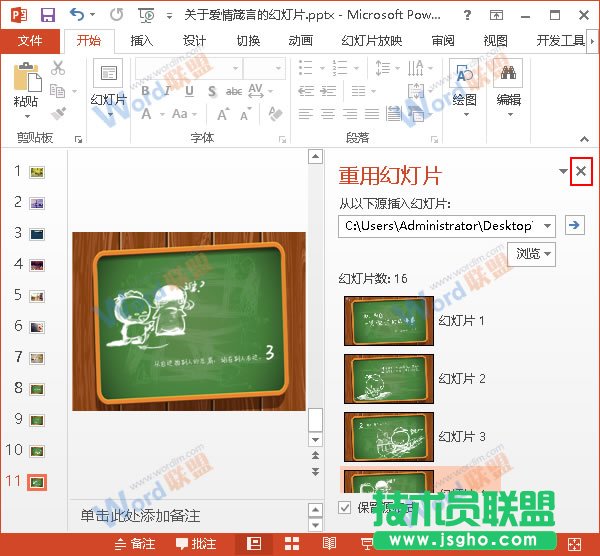
Task: Toggle the keep source formatting checkbox
Action: coord(346,507)
